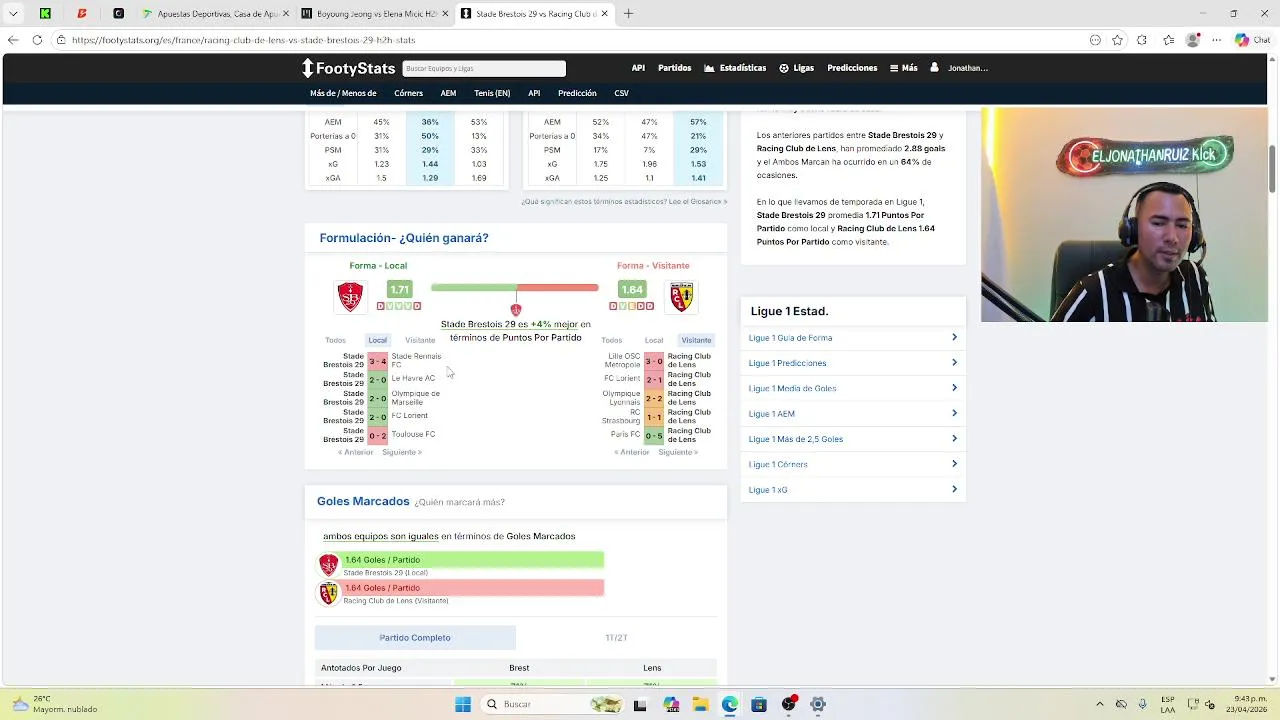Click Siguiente under Lens away matches

(x=678, y=452)
